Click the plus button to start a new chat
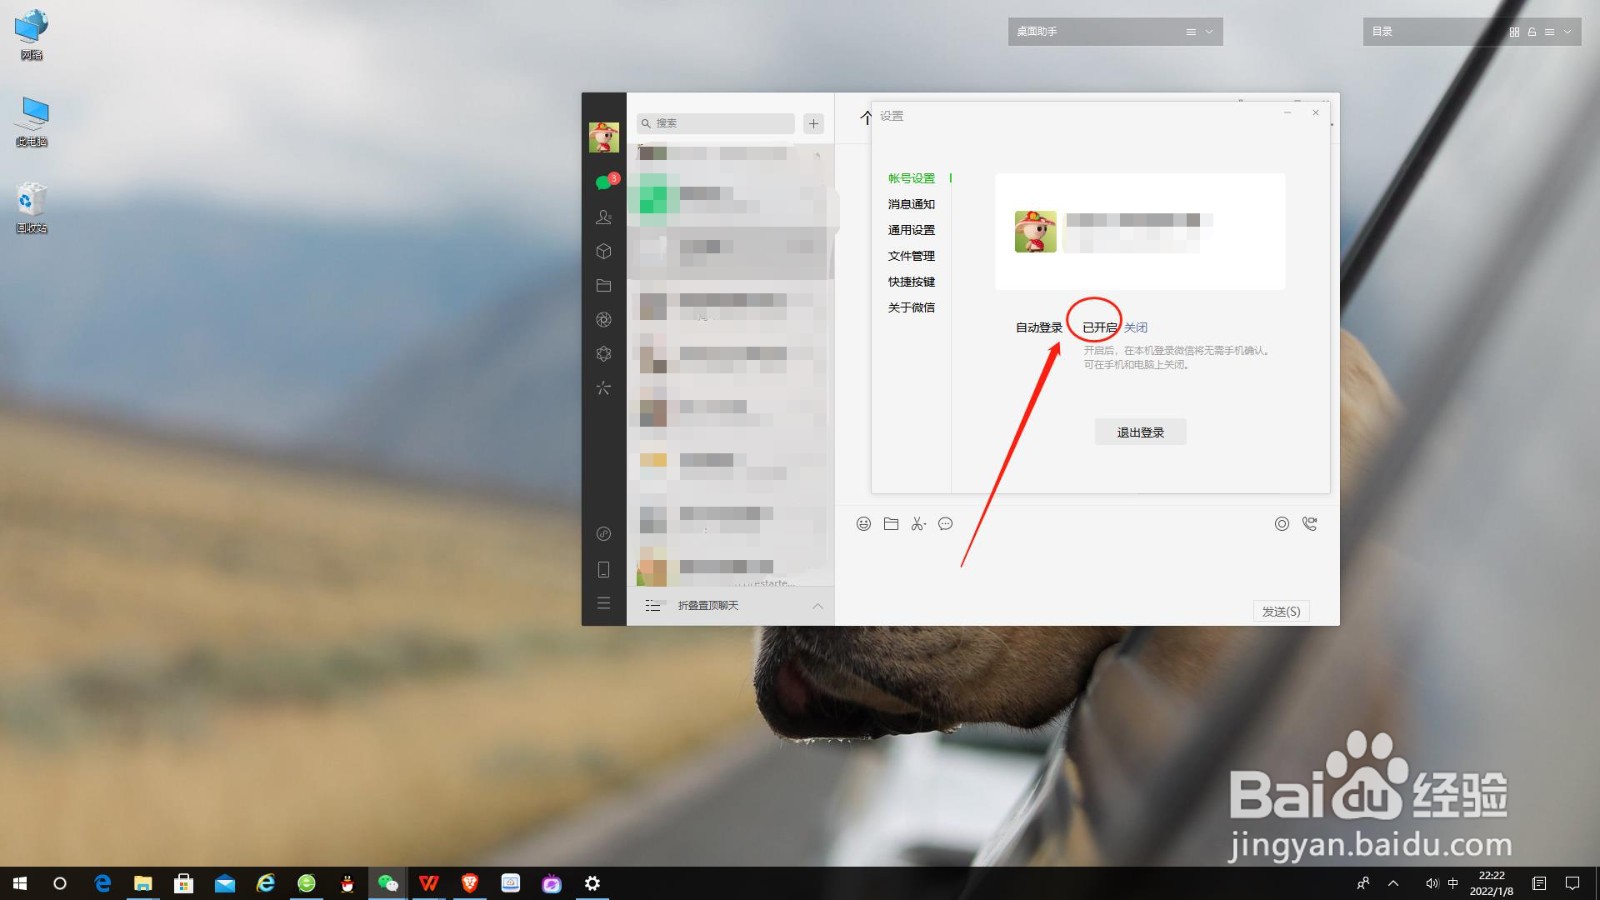 [813, 122]
